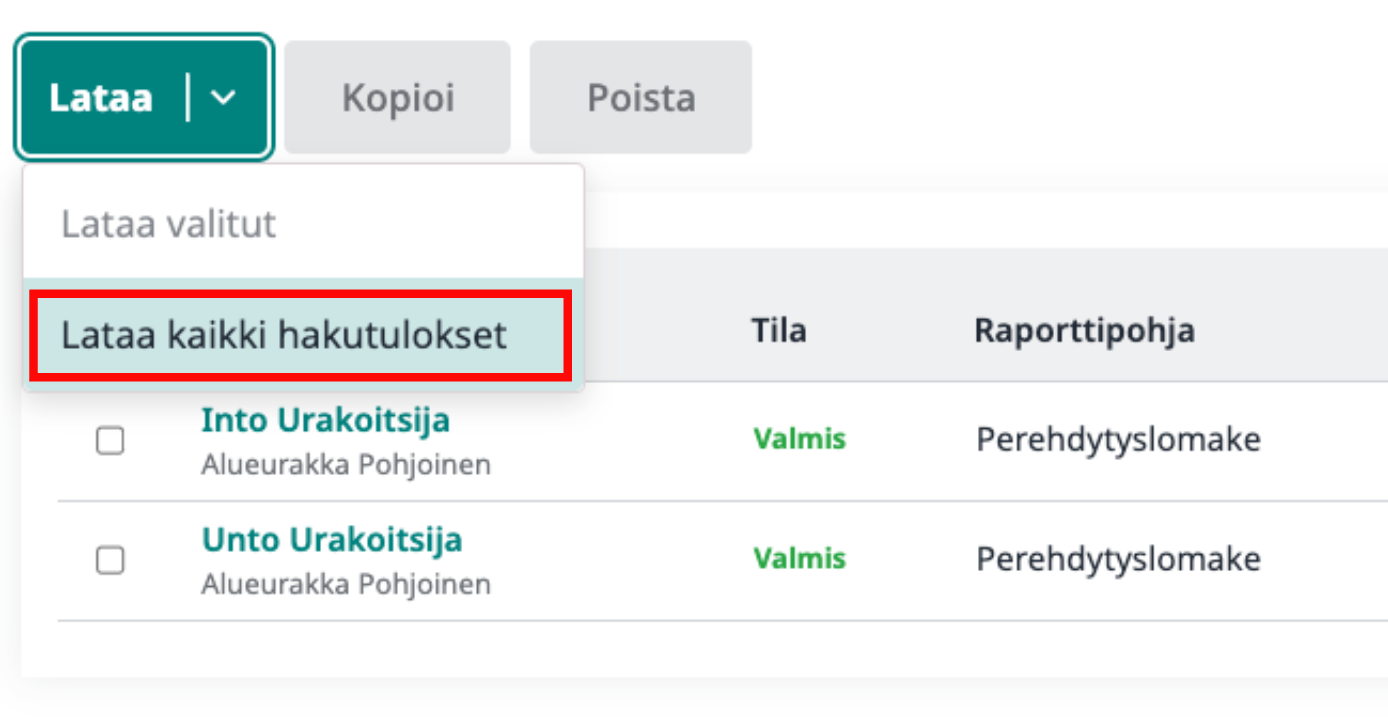Open the Into Urakoitsija link
This screenshot has height=720, width=1388.
tap(326, 420)
